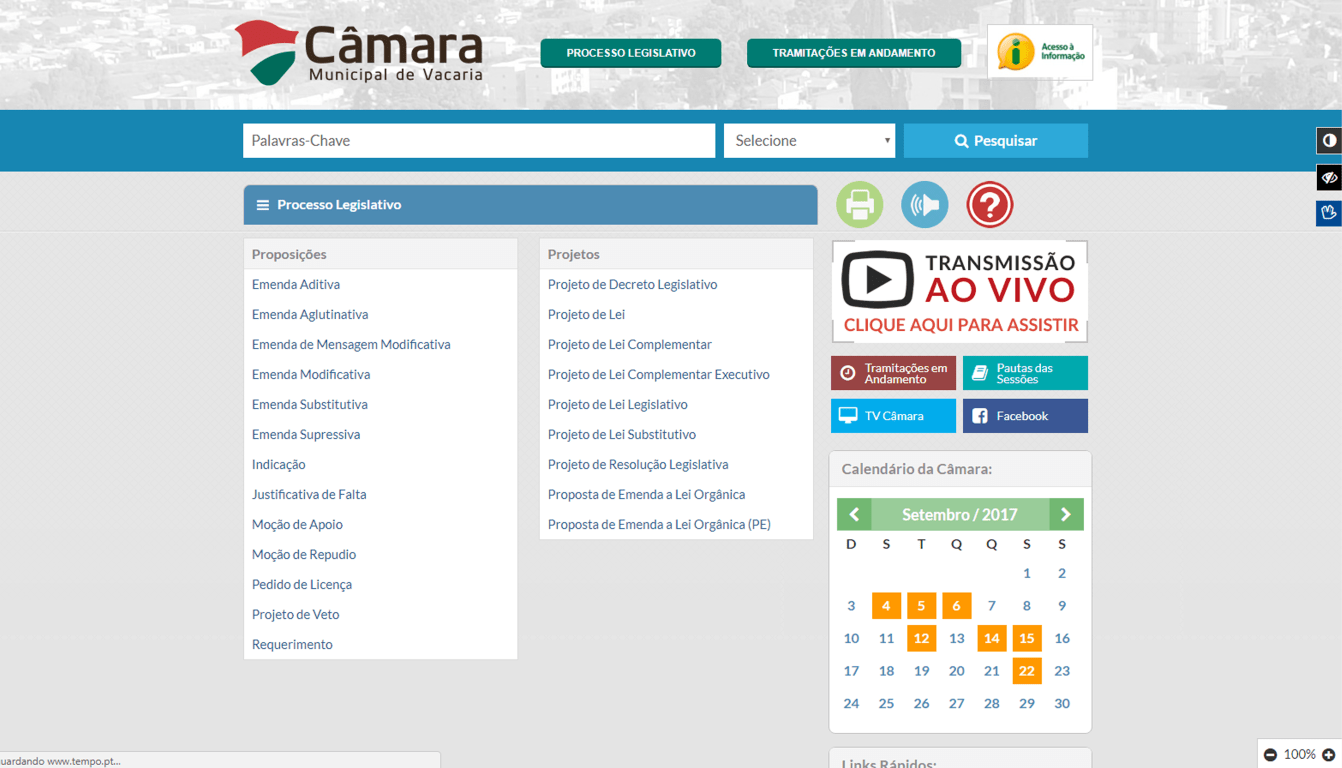Viewport: 1342px width, 768px height.
Task: Click the Palavras-Chave search field
Action: (x=479, y=141)
